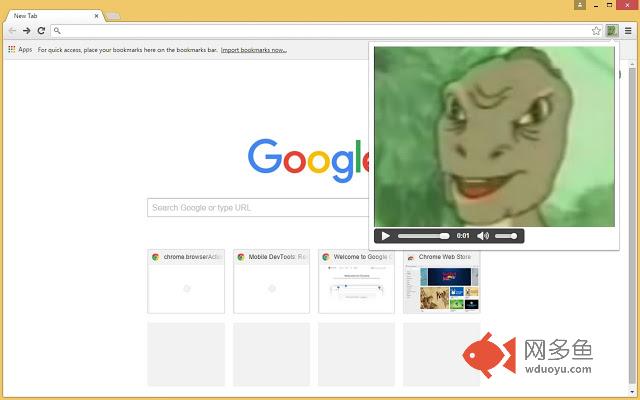640x400 pixels.
Task: Bookmark this page with the star icon
Action: [x=596, y=31]
